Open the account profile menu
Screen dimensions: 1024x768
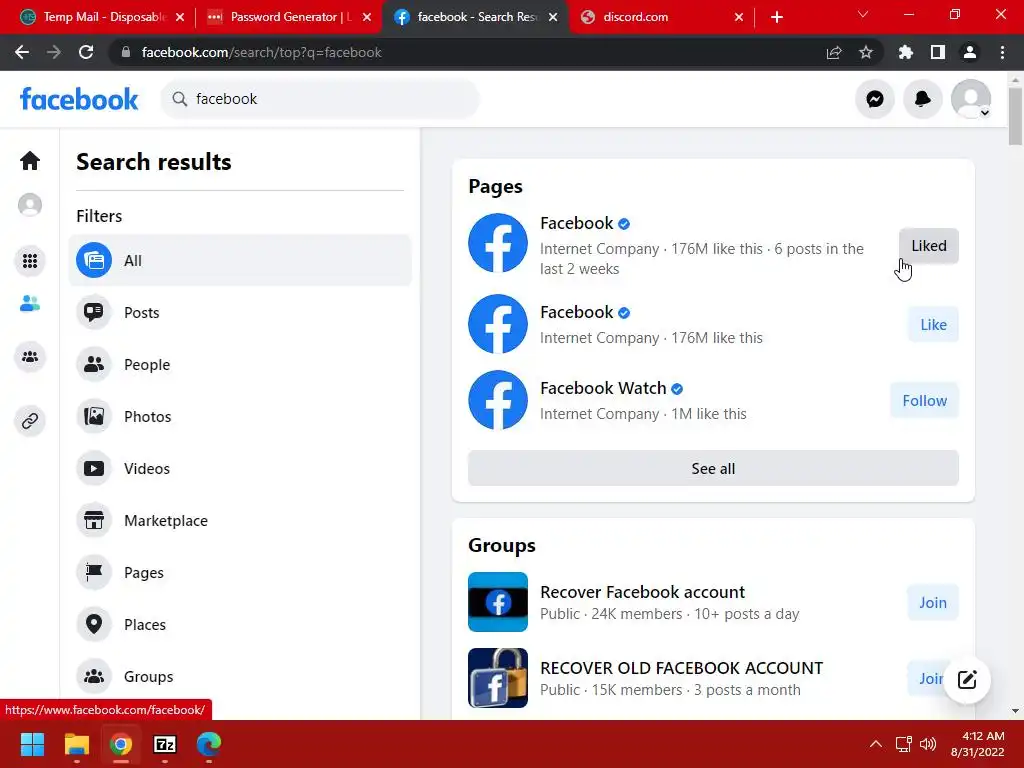pos(970,99)
